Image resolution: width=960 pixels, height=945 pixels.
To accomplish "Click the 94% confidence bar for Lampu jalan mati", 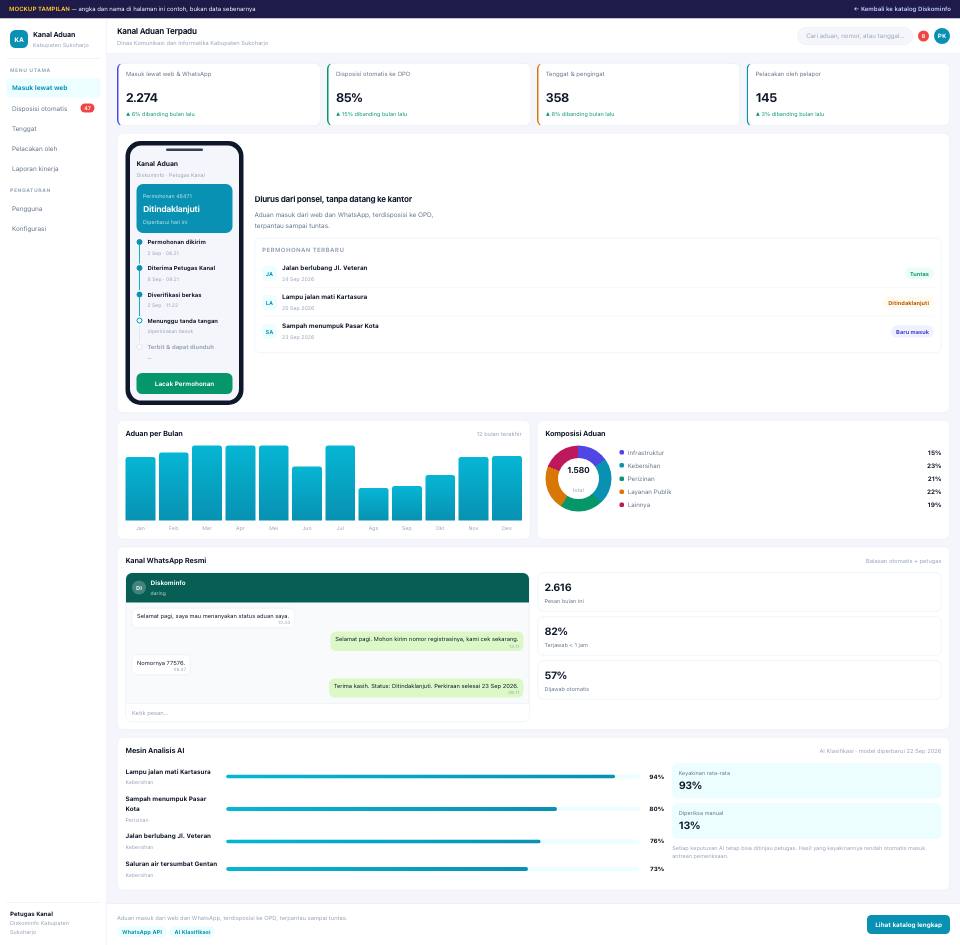I will (433, 777).
